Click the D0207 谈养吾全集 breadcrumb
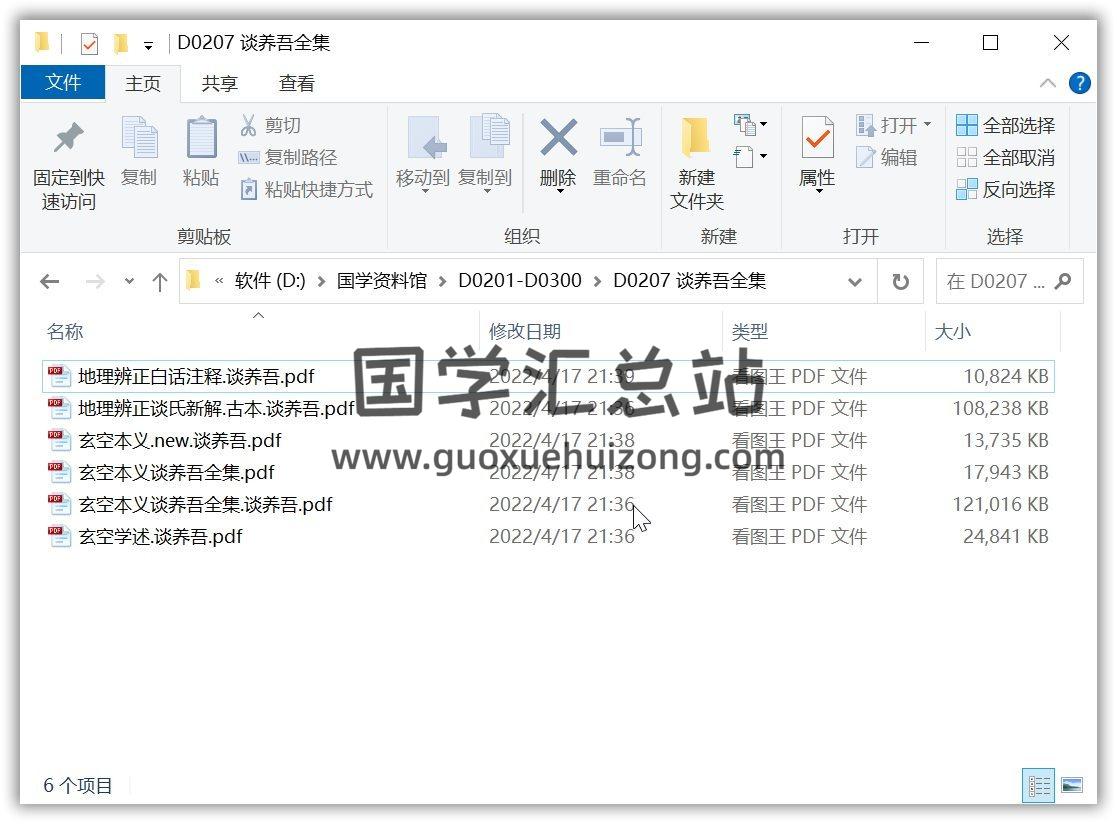 click(690, 281)
